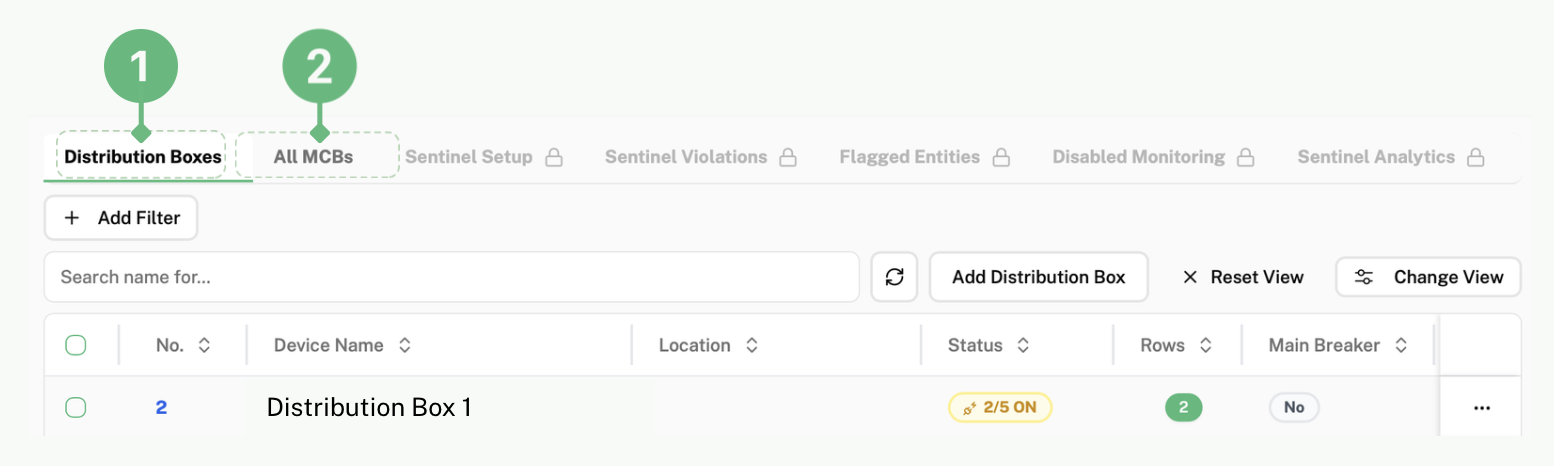
Task: Click the three-dot row actions menu
Action: click(x=1481, y=407)
